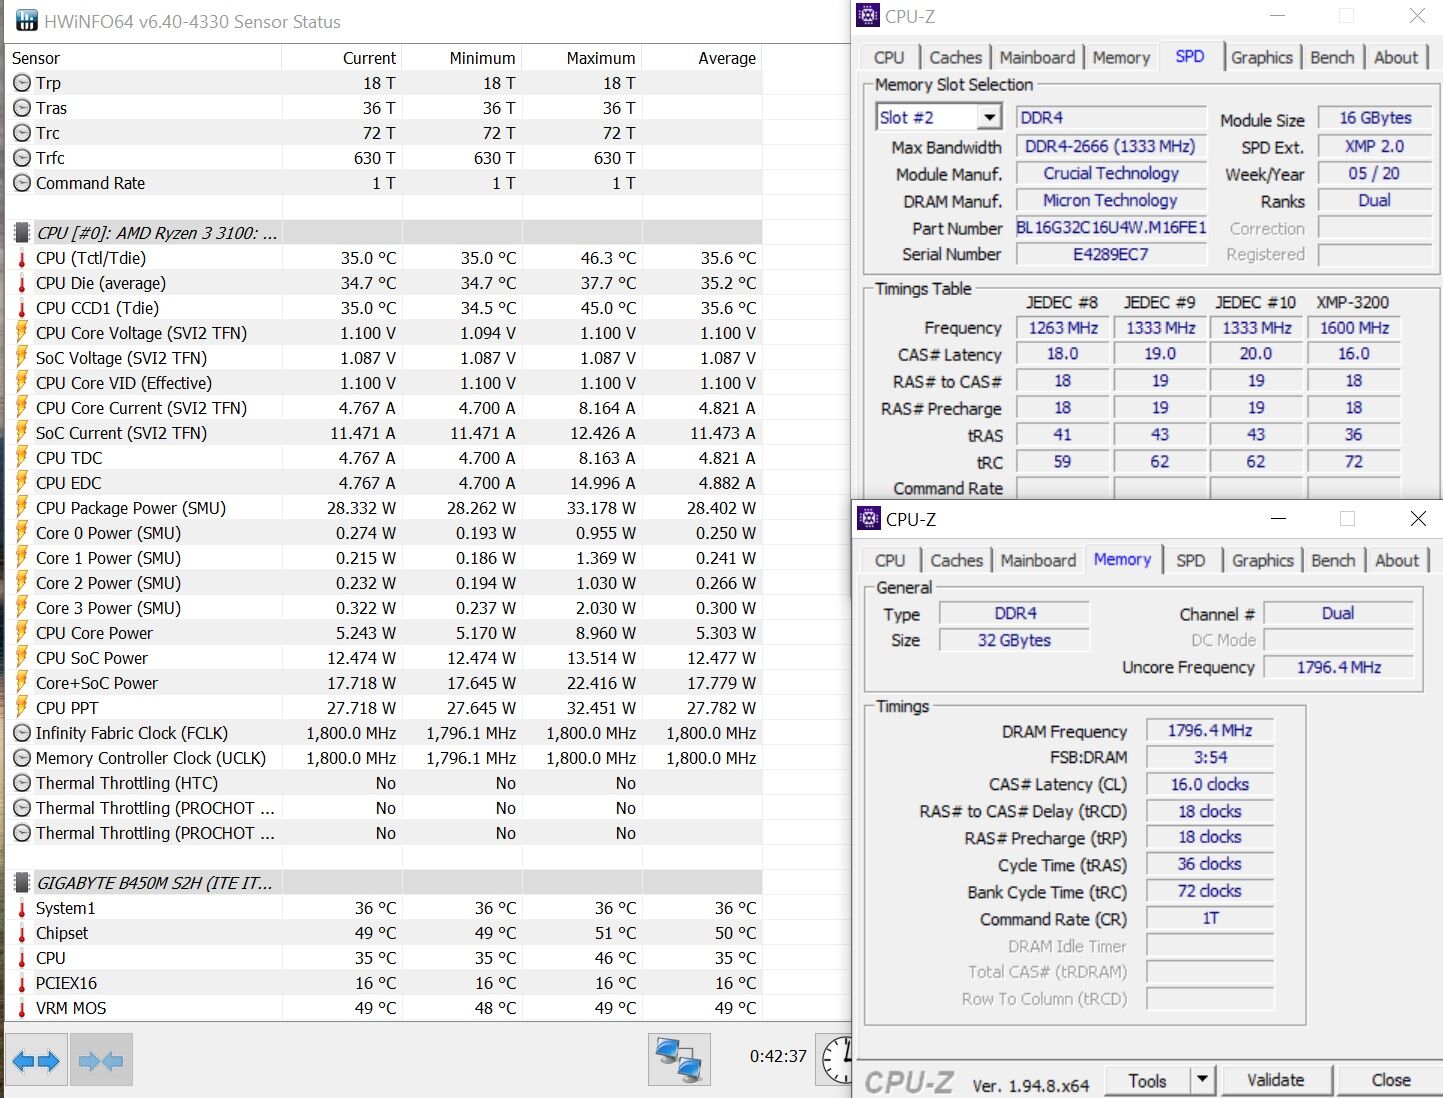Click icon beside Thermal Throttling (HTC) row

(x=22, y=783)
